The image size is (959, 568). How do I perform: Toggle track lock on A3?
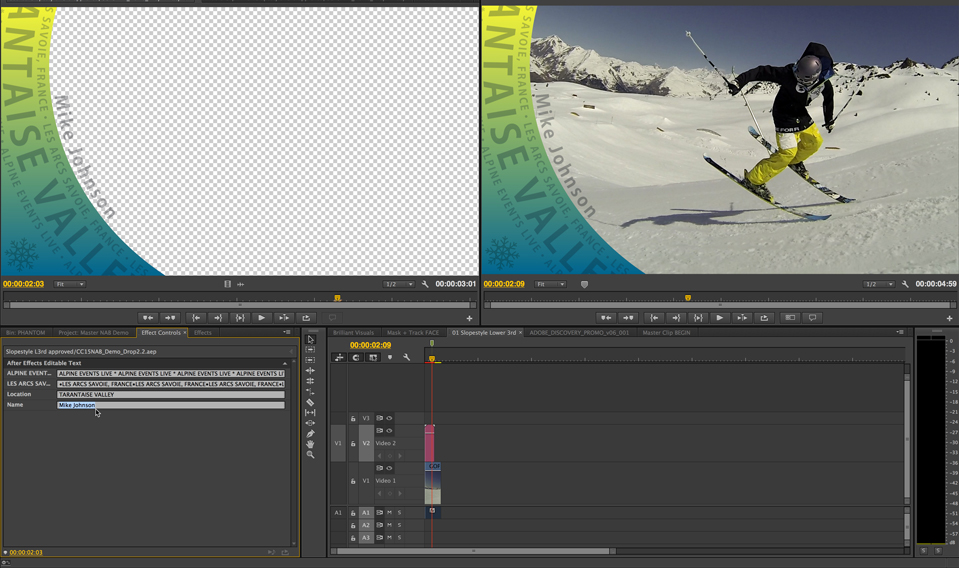click(x=353, y=538)
